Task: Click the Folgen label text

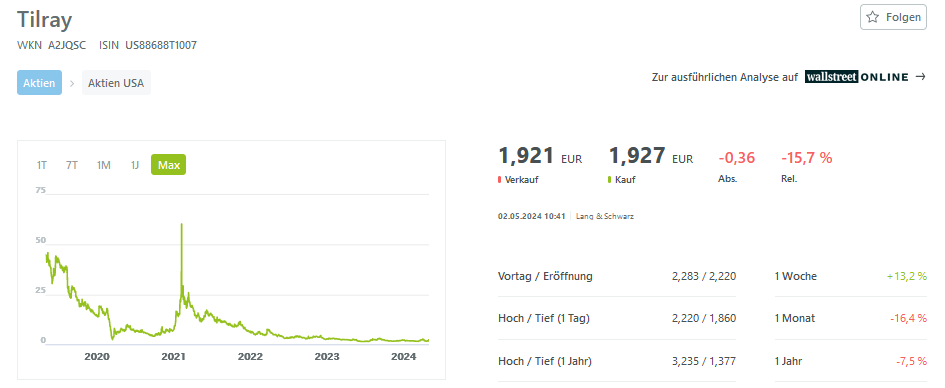Action: [903, 17]
